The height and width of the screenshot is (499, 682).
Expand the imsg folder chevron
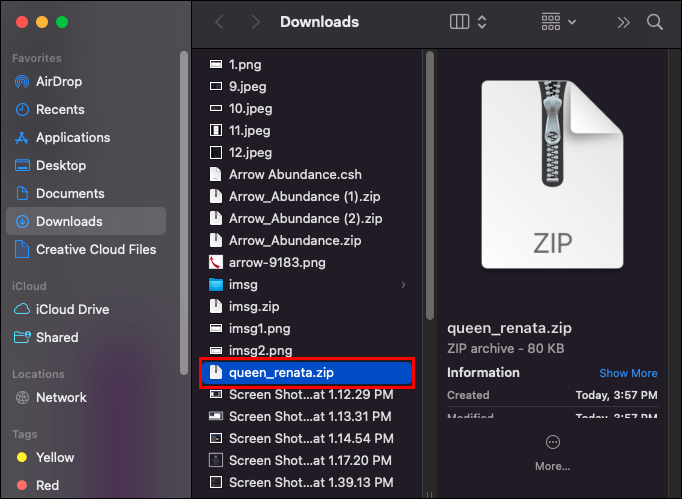(403, 285)
